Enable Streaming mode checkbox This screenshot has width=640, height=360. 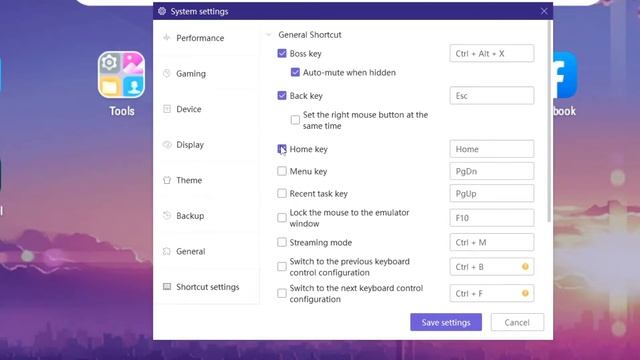click(282, 242)
